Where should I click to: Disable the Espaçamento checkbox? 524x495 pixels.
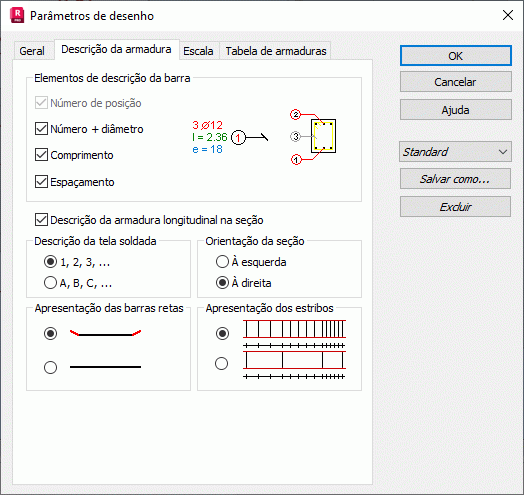click(x=41, y=181)
